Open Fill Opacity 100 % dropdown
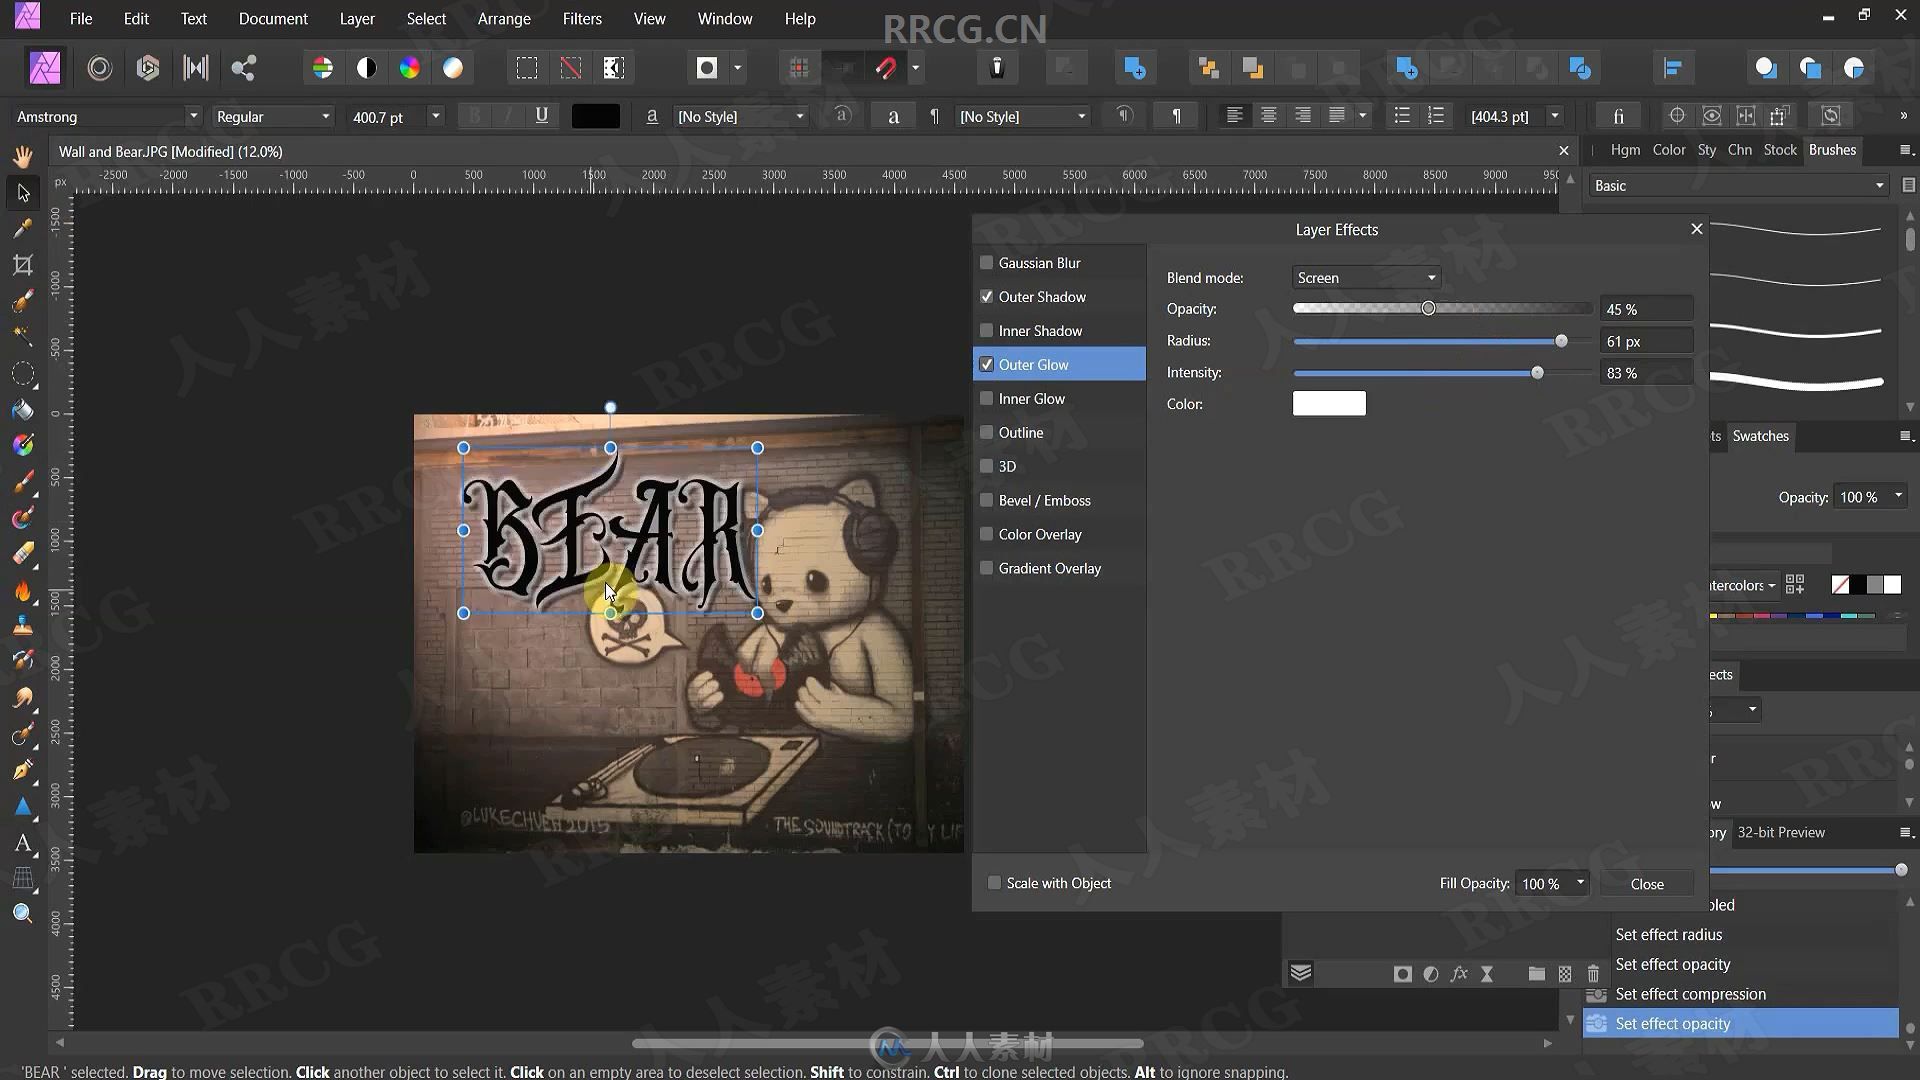This screenshot has height=1080, width=1920. (x=1552, y=884)
